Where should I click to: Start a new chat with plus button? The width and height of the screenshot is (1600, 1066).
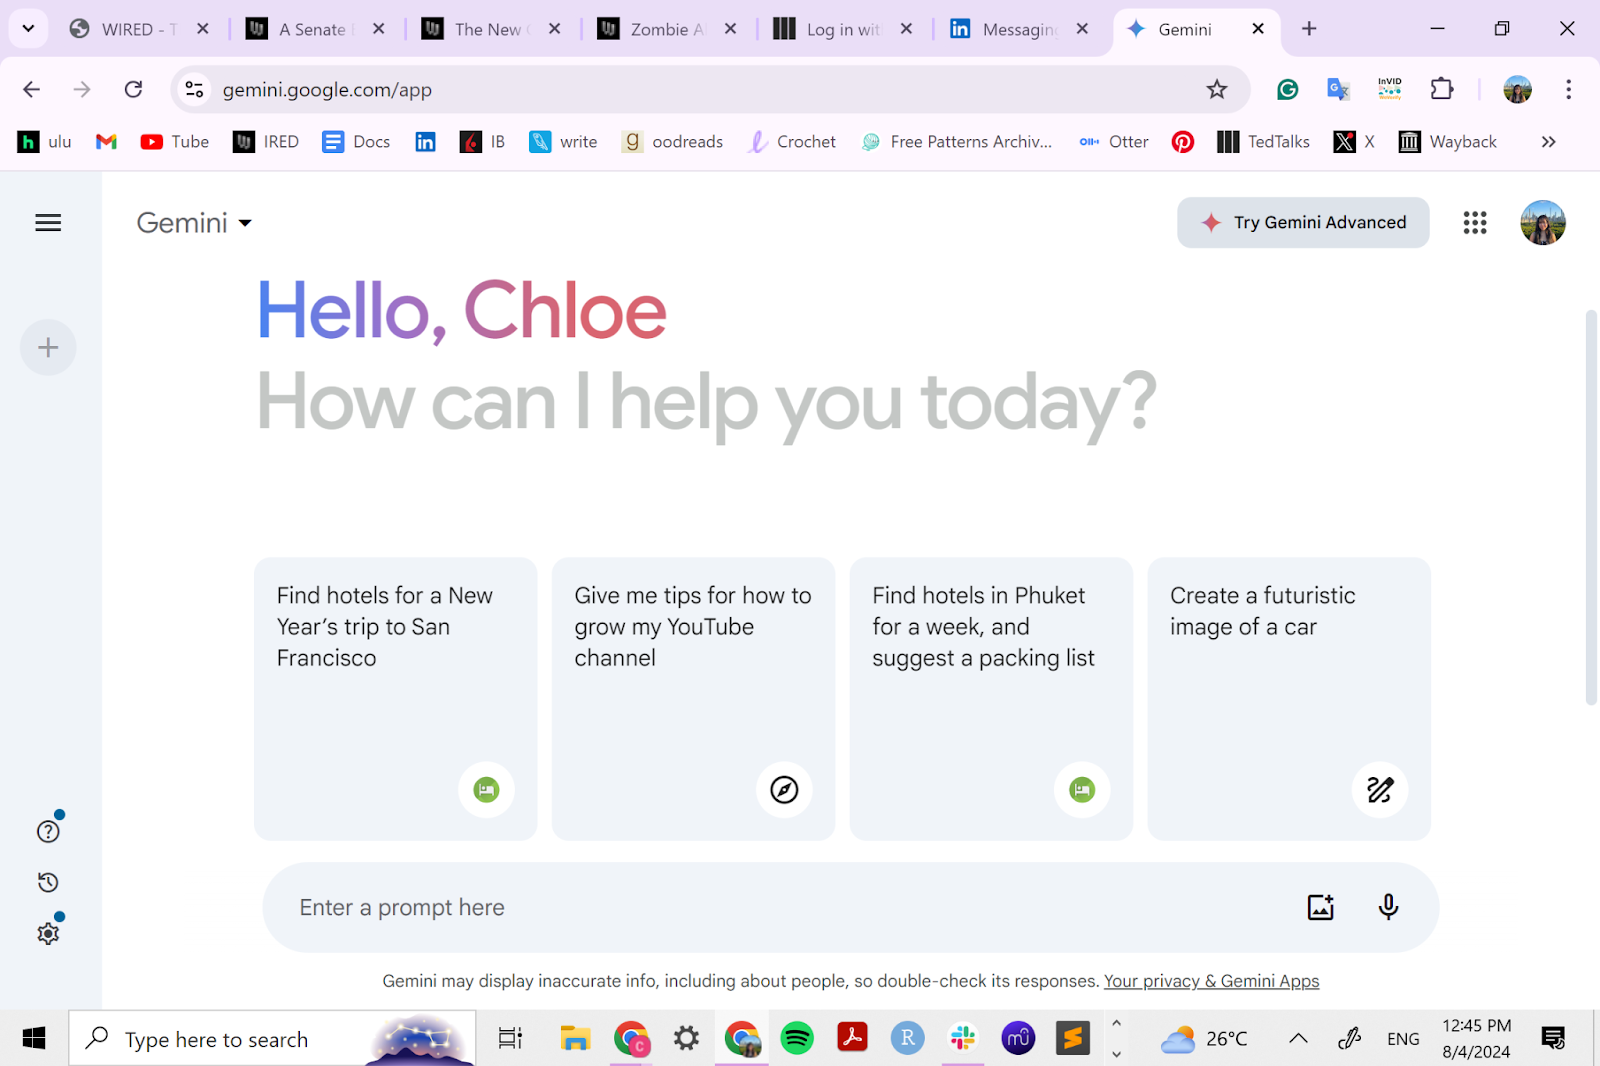(x=48, y=348)
